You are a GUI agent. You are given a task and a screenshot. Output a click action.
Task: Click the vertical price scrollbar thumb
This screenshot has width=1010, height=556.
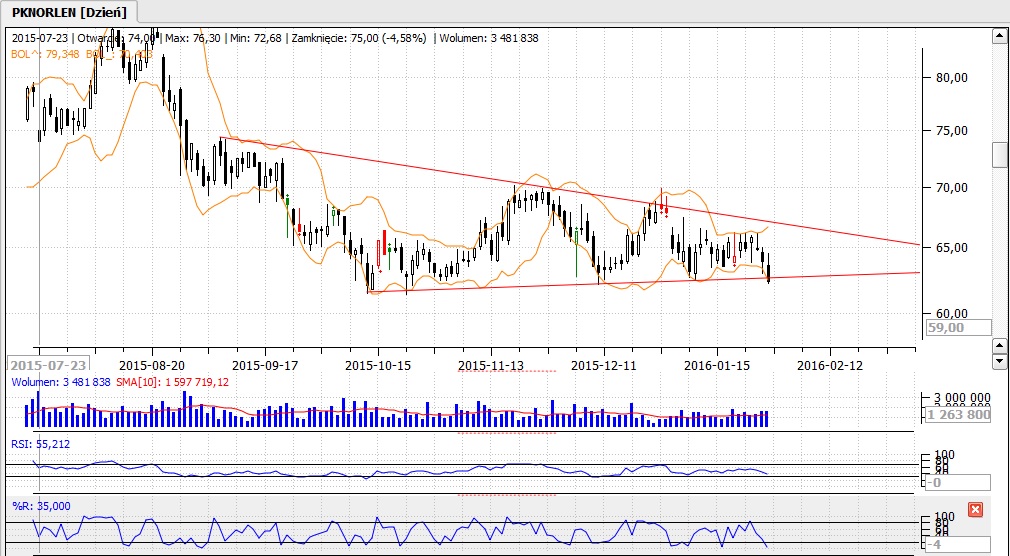tap(998, 155)
